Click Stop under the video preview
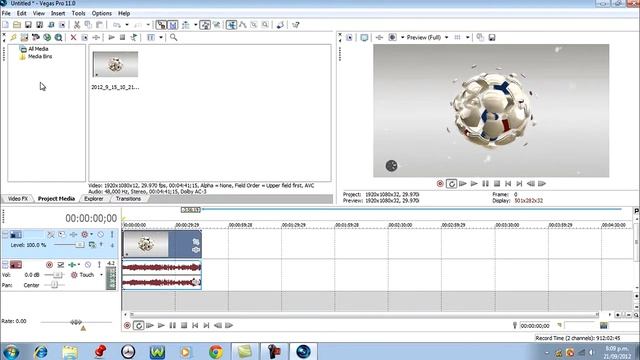This screenshot has height=360, width=640. tap(497, 184)
